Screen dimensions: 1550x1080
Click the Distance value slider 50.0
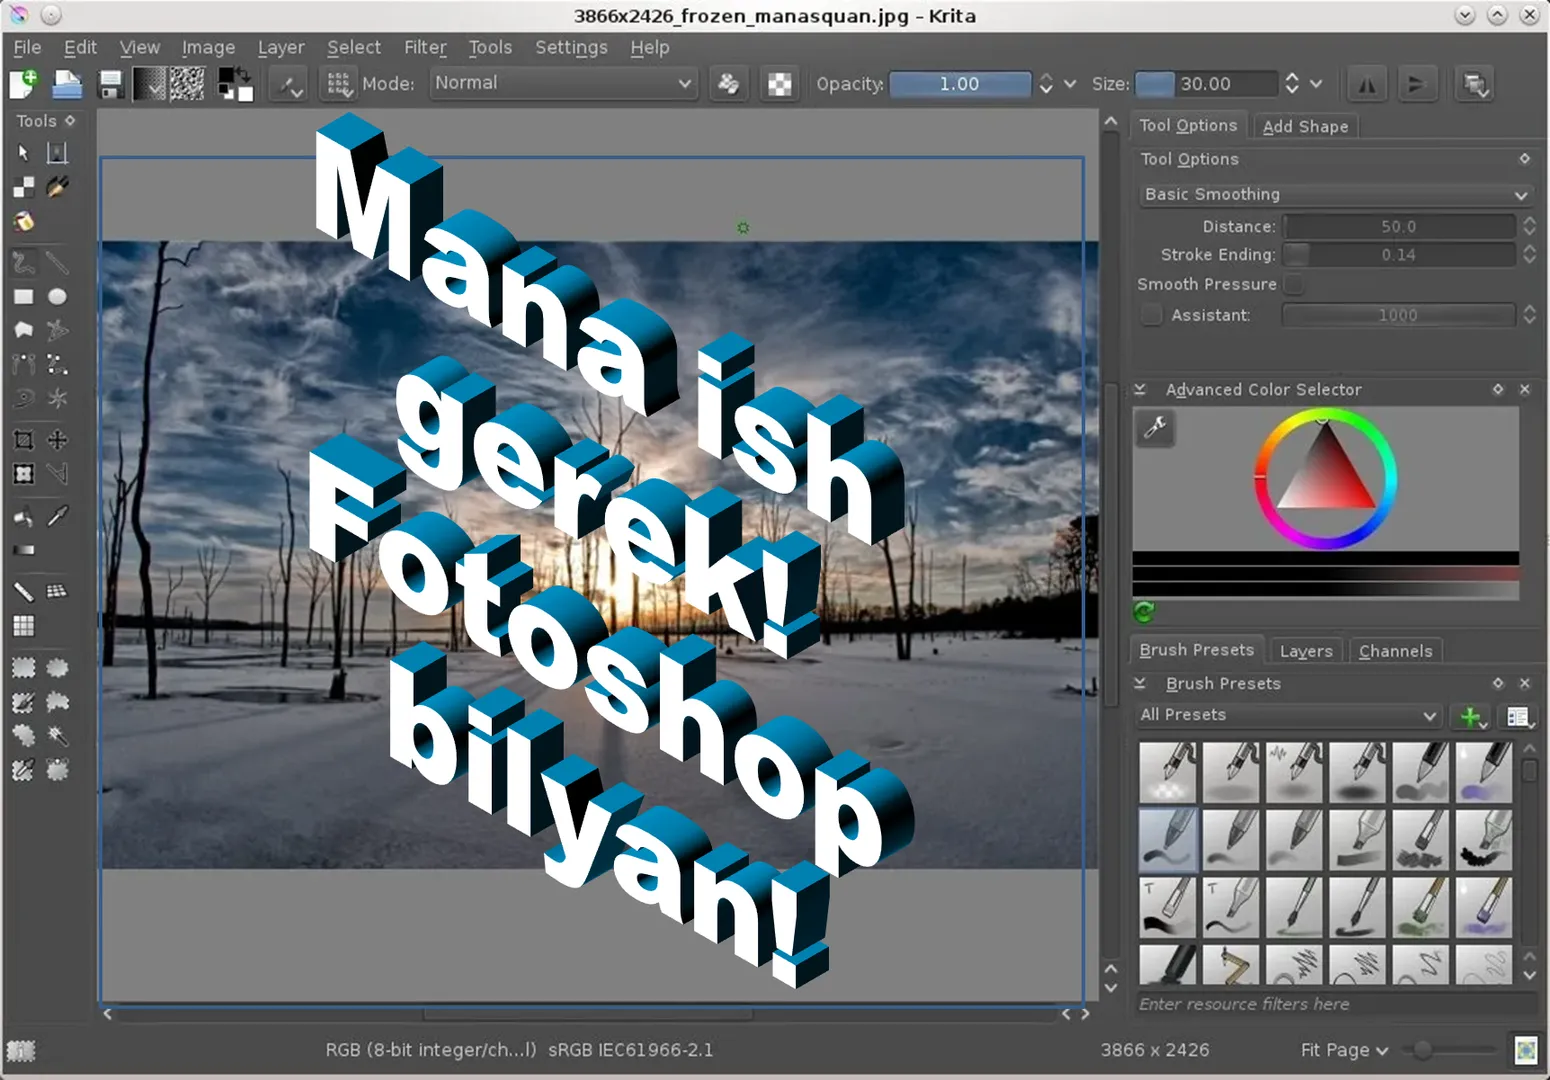tap(1398, 227)
